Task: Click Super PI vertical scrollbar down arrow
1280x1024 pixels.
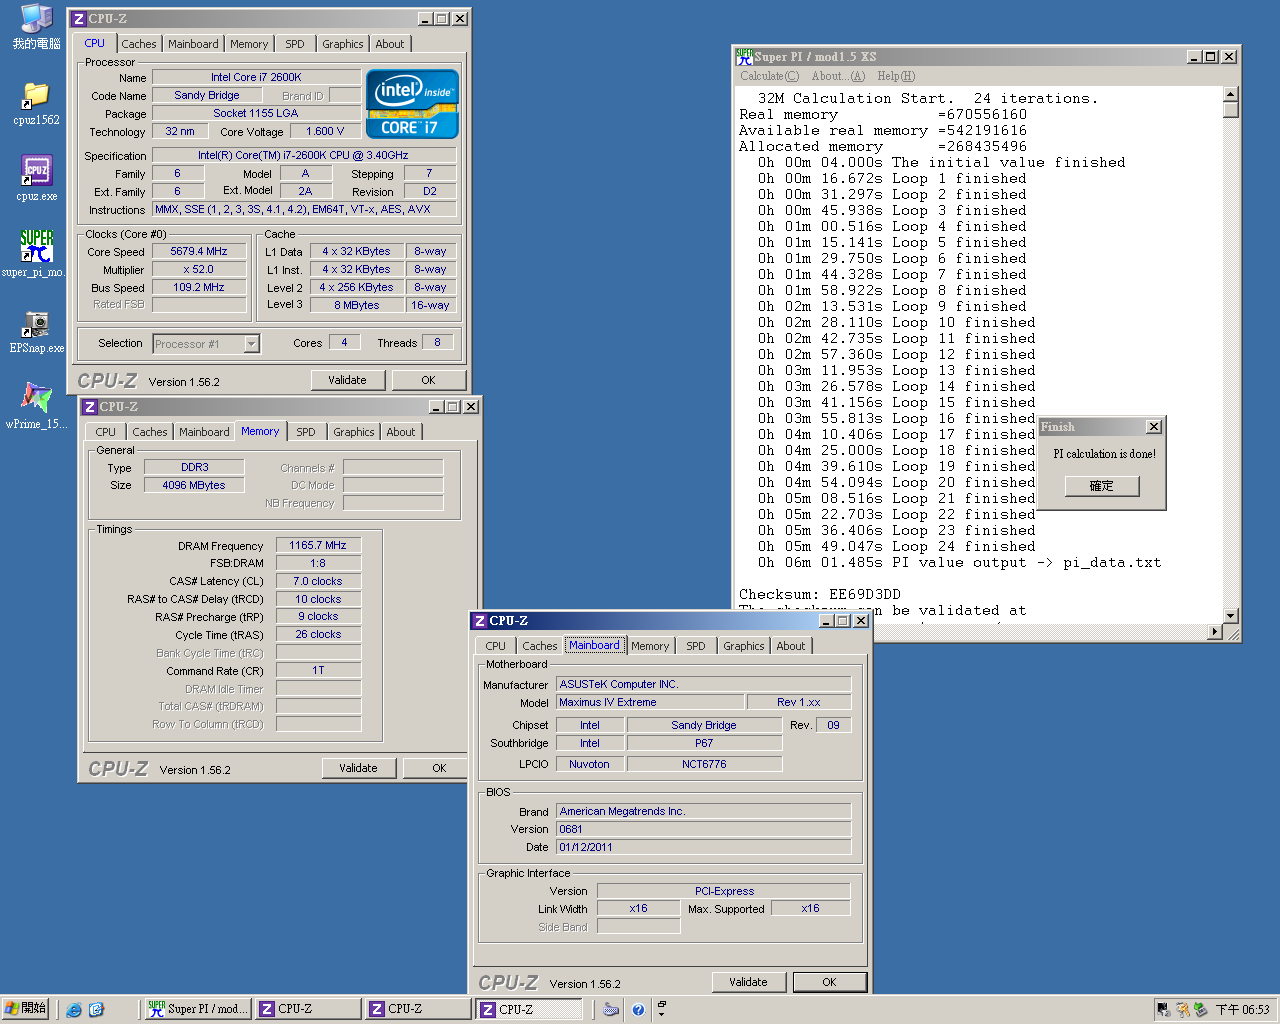Action: click(x=1231, y=616)
